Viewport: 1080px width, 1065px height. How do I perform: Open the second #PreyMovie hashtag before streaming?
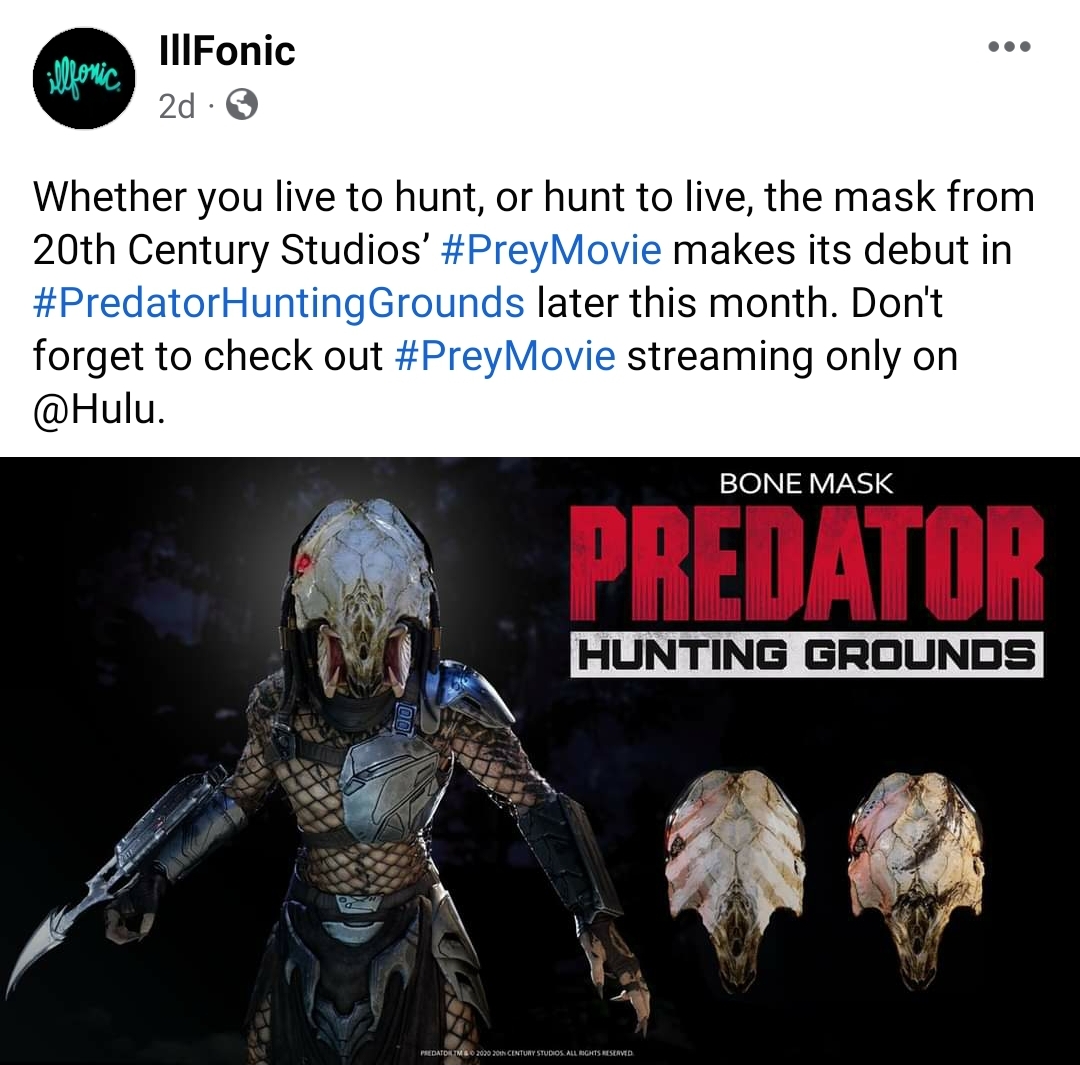click(x=506, y=355)
